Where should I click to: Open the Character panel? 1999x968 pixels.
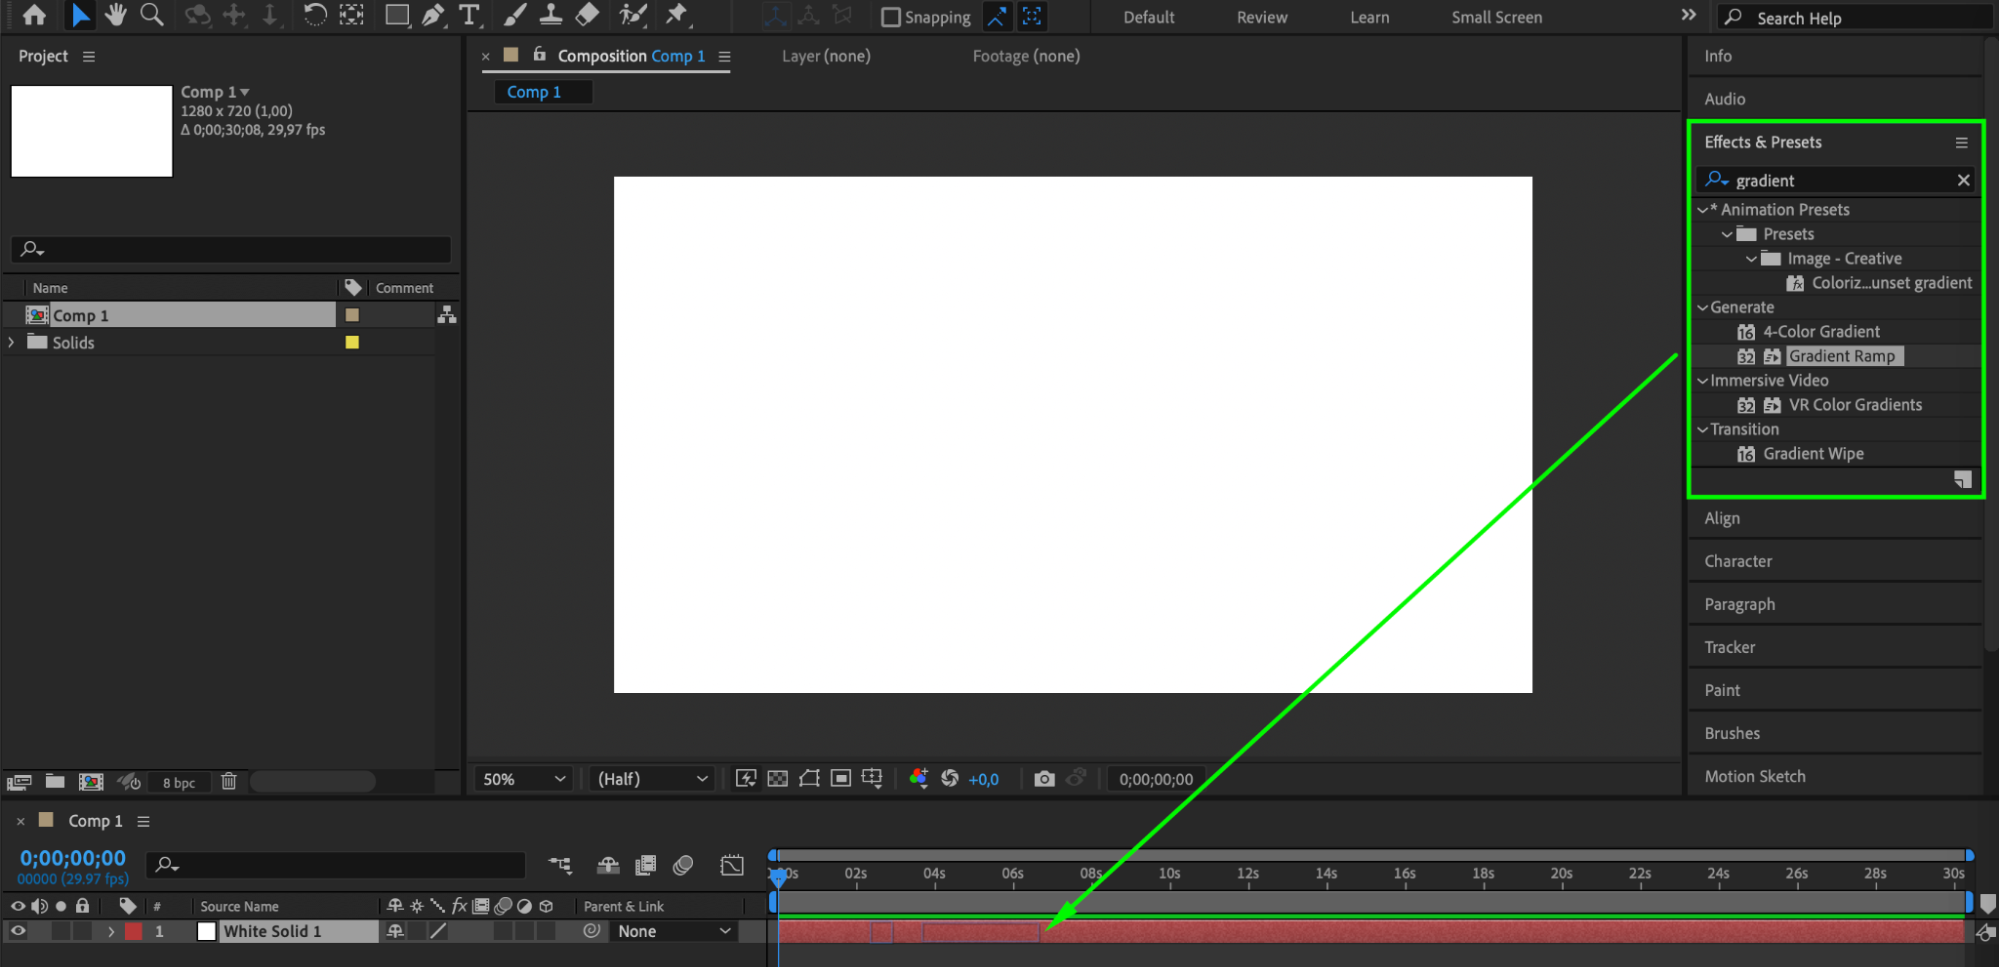click(1738, 561)
